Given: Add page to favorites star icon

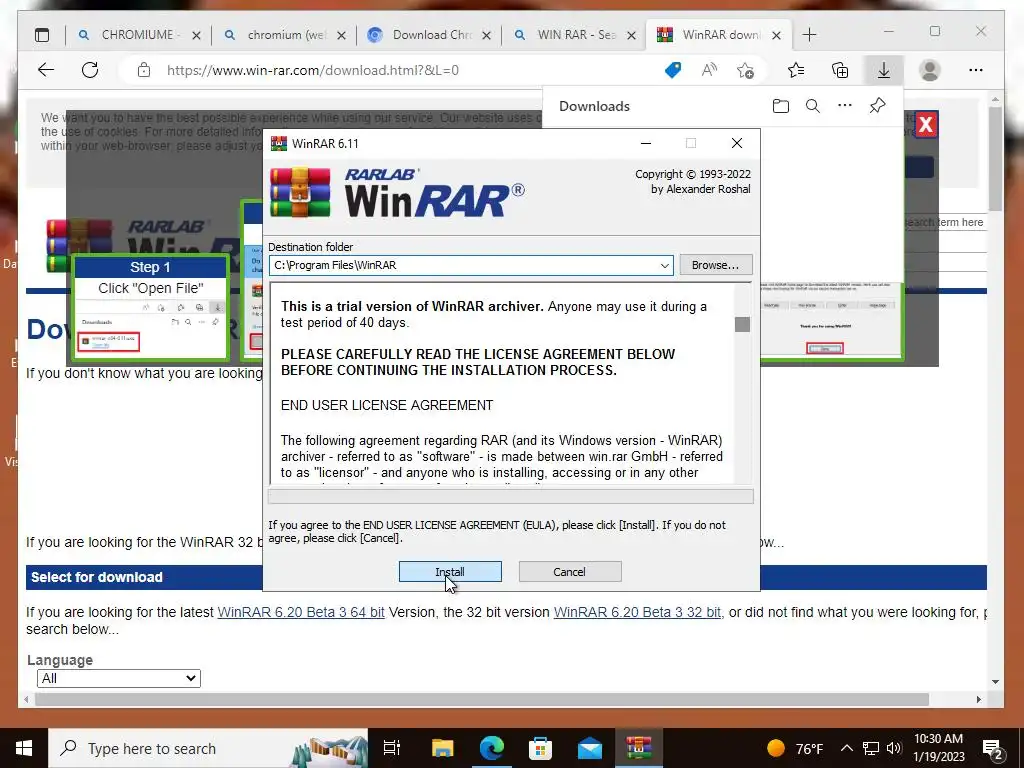Looking at the screenshot, I should coord(745,70).
